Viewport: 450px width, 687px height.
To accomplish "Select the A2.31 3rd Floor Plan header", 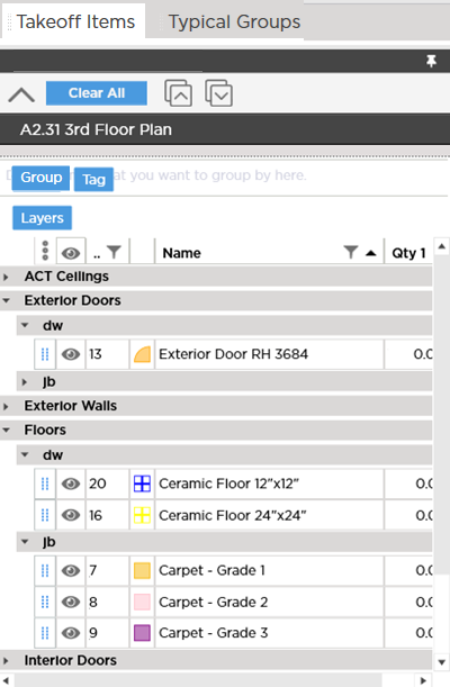I will click(96, 129).
